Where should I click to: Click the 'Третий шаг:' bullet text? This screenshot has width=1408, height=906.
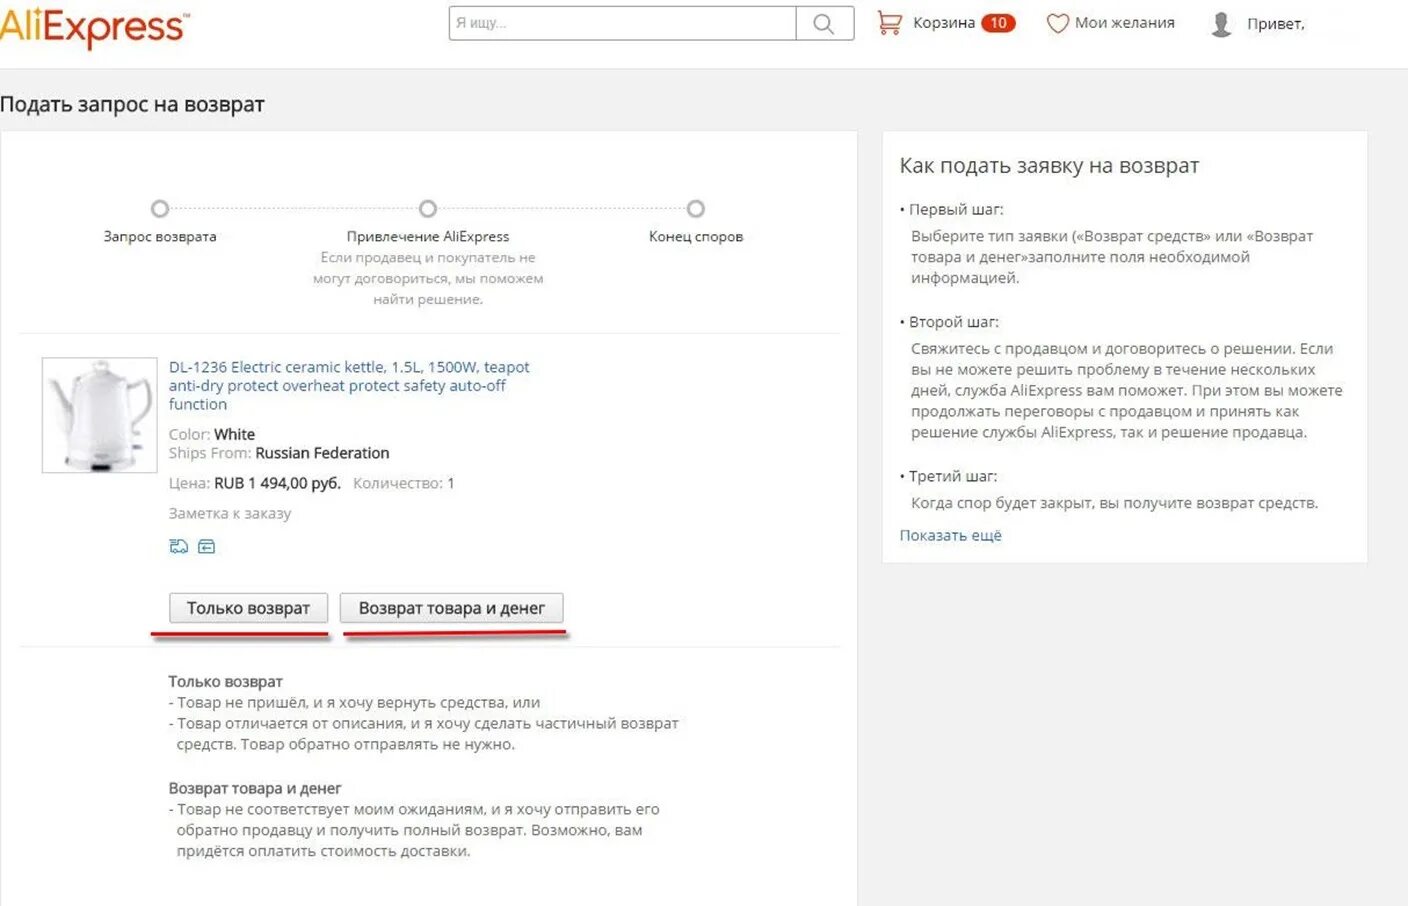(x=953, y=476)
